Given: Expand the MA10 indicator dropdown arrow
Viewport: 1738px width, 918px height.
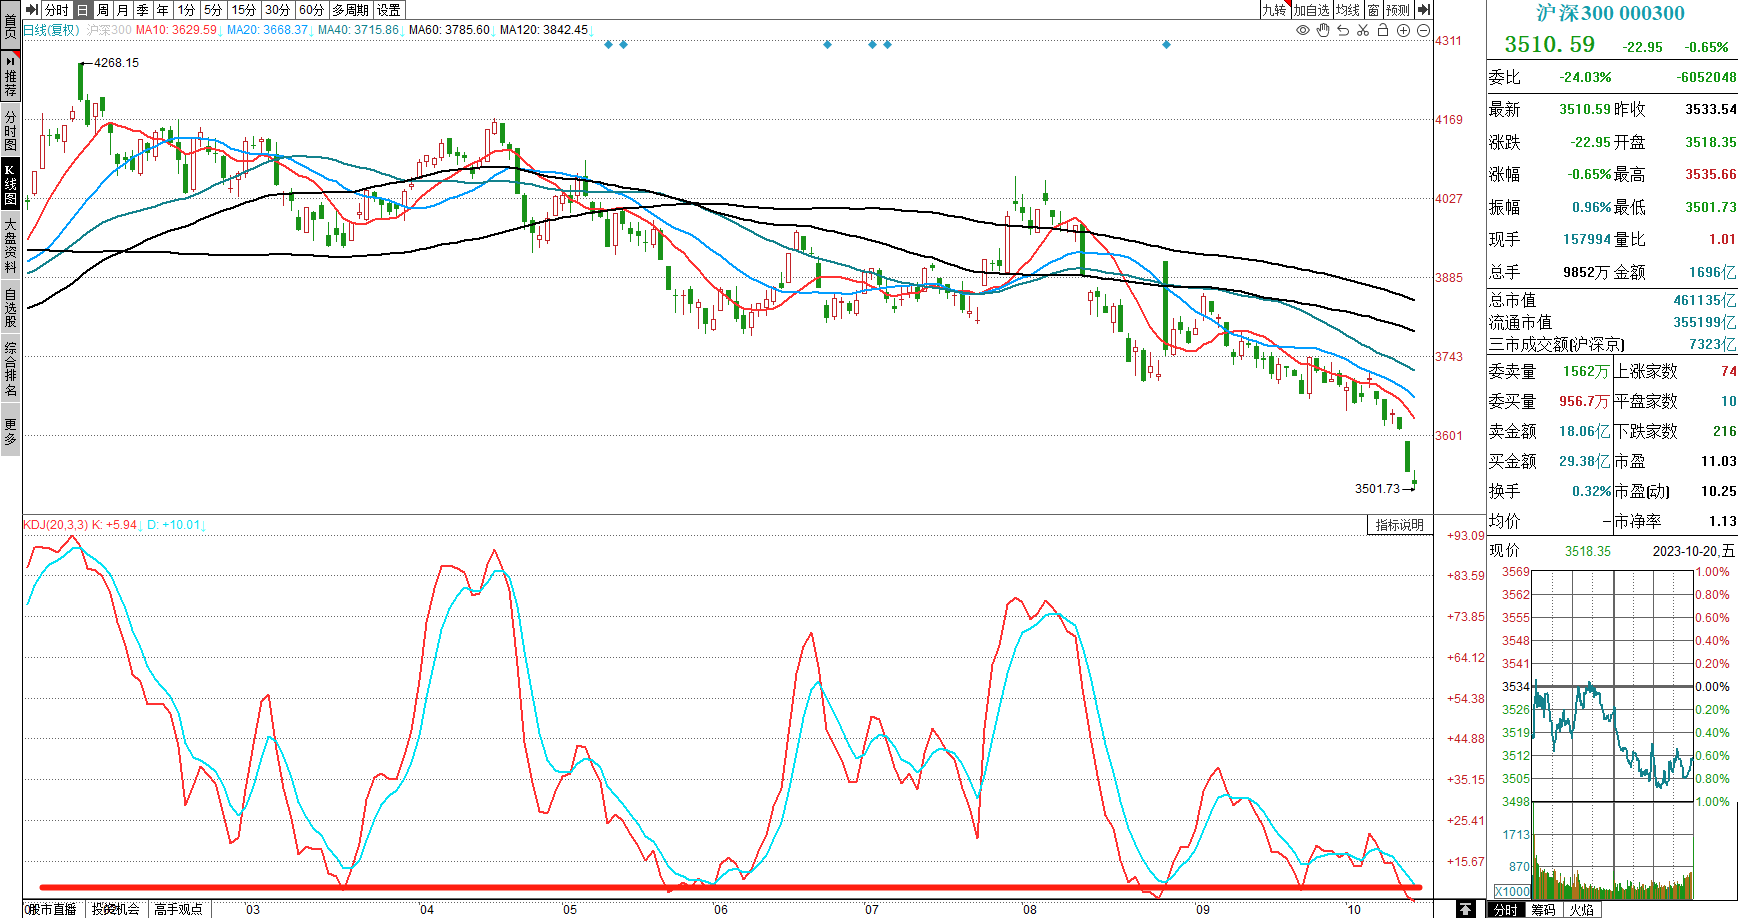Looking at the screenshot, I should [x=220, y=32].
